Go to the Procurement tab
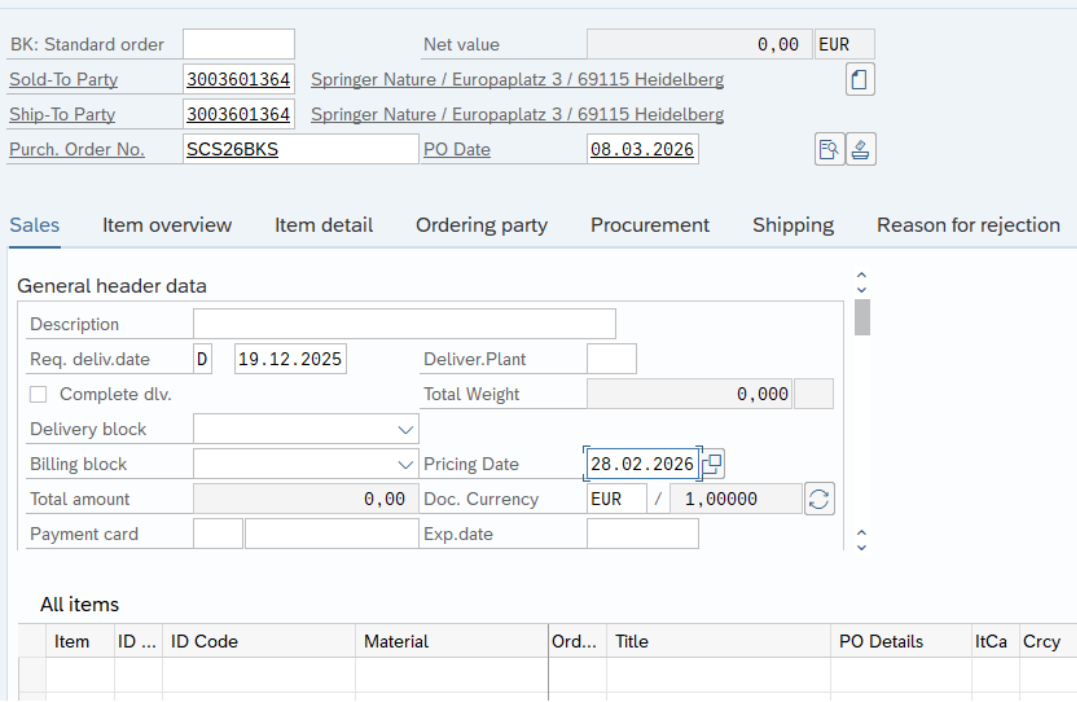This screenshot has width=1077, height=702. coord(650,225)
